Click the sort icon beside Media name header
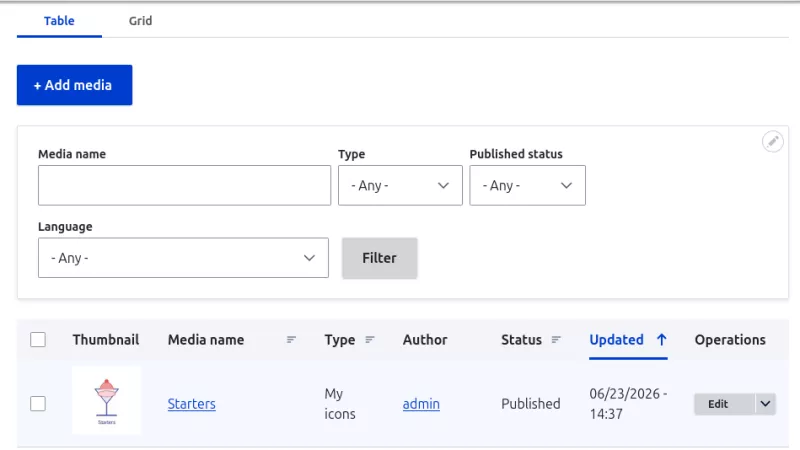The image size is (800, 450). click(291, 340)
